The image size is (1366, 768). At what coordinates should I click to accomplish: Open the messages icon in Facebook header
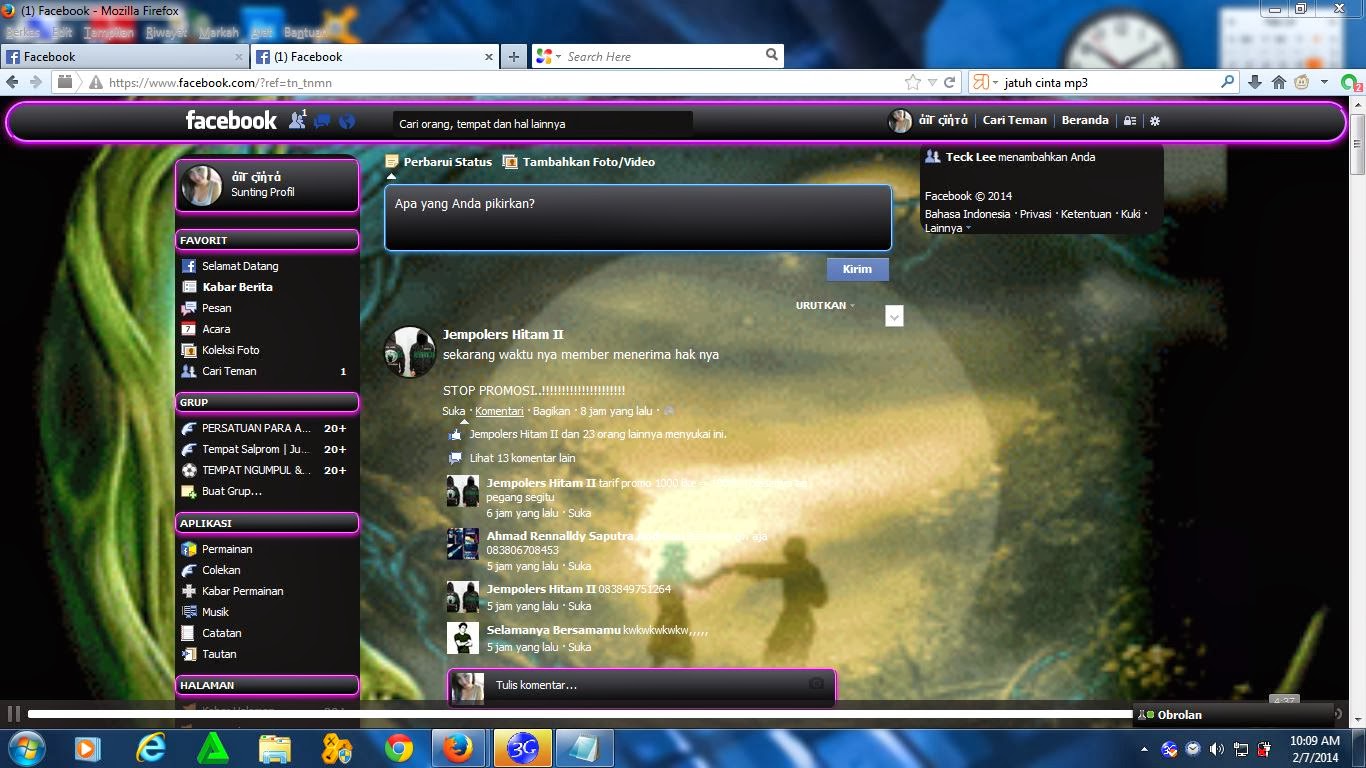pos(322,121)
